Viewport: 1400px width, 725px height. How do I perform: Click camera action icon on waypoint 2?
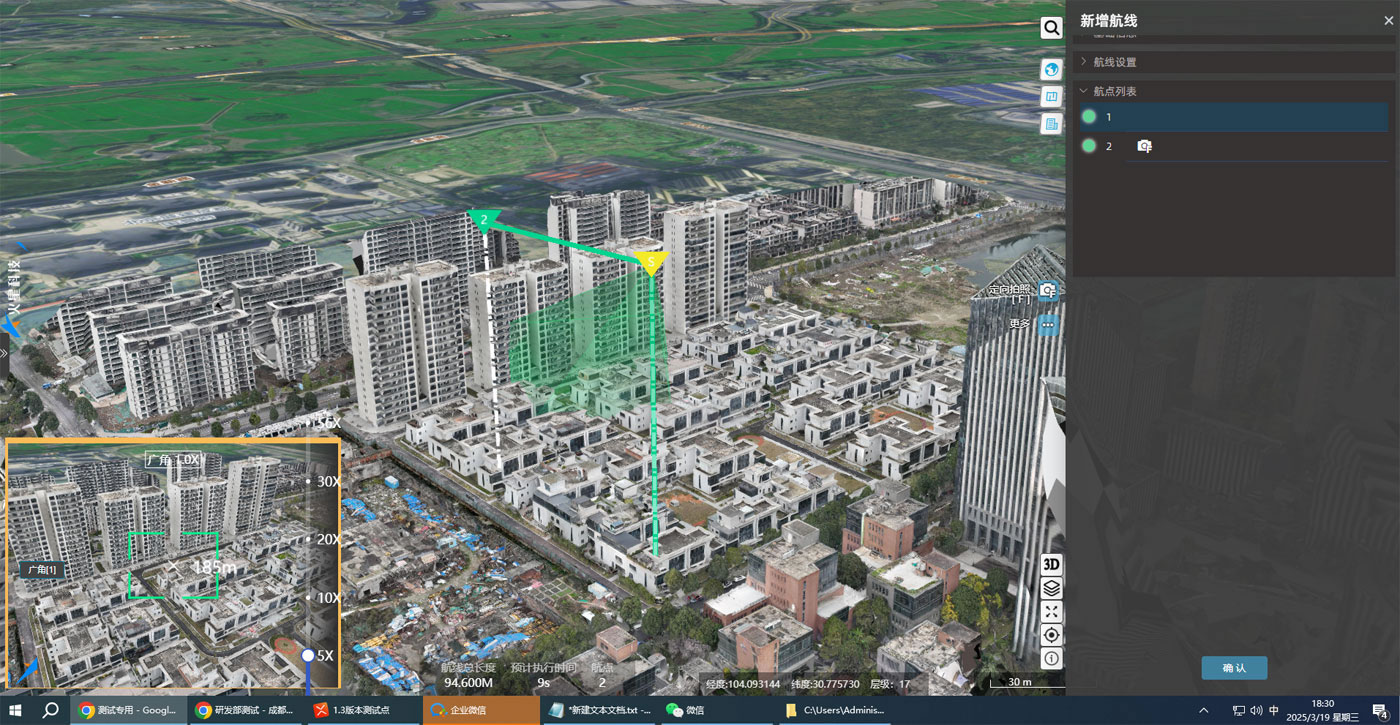coord(1144,147)
